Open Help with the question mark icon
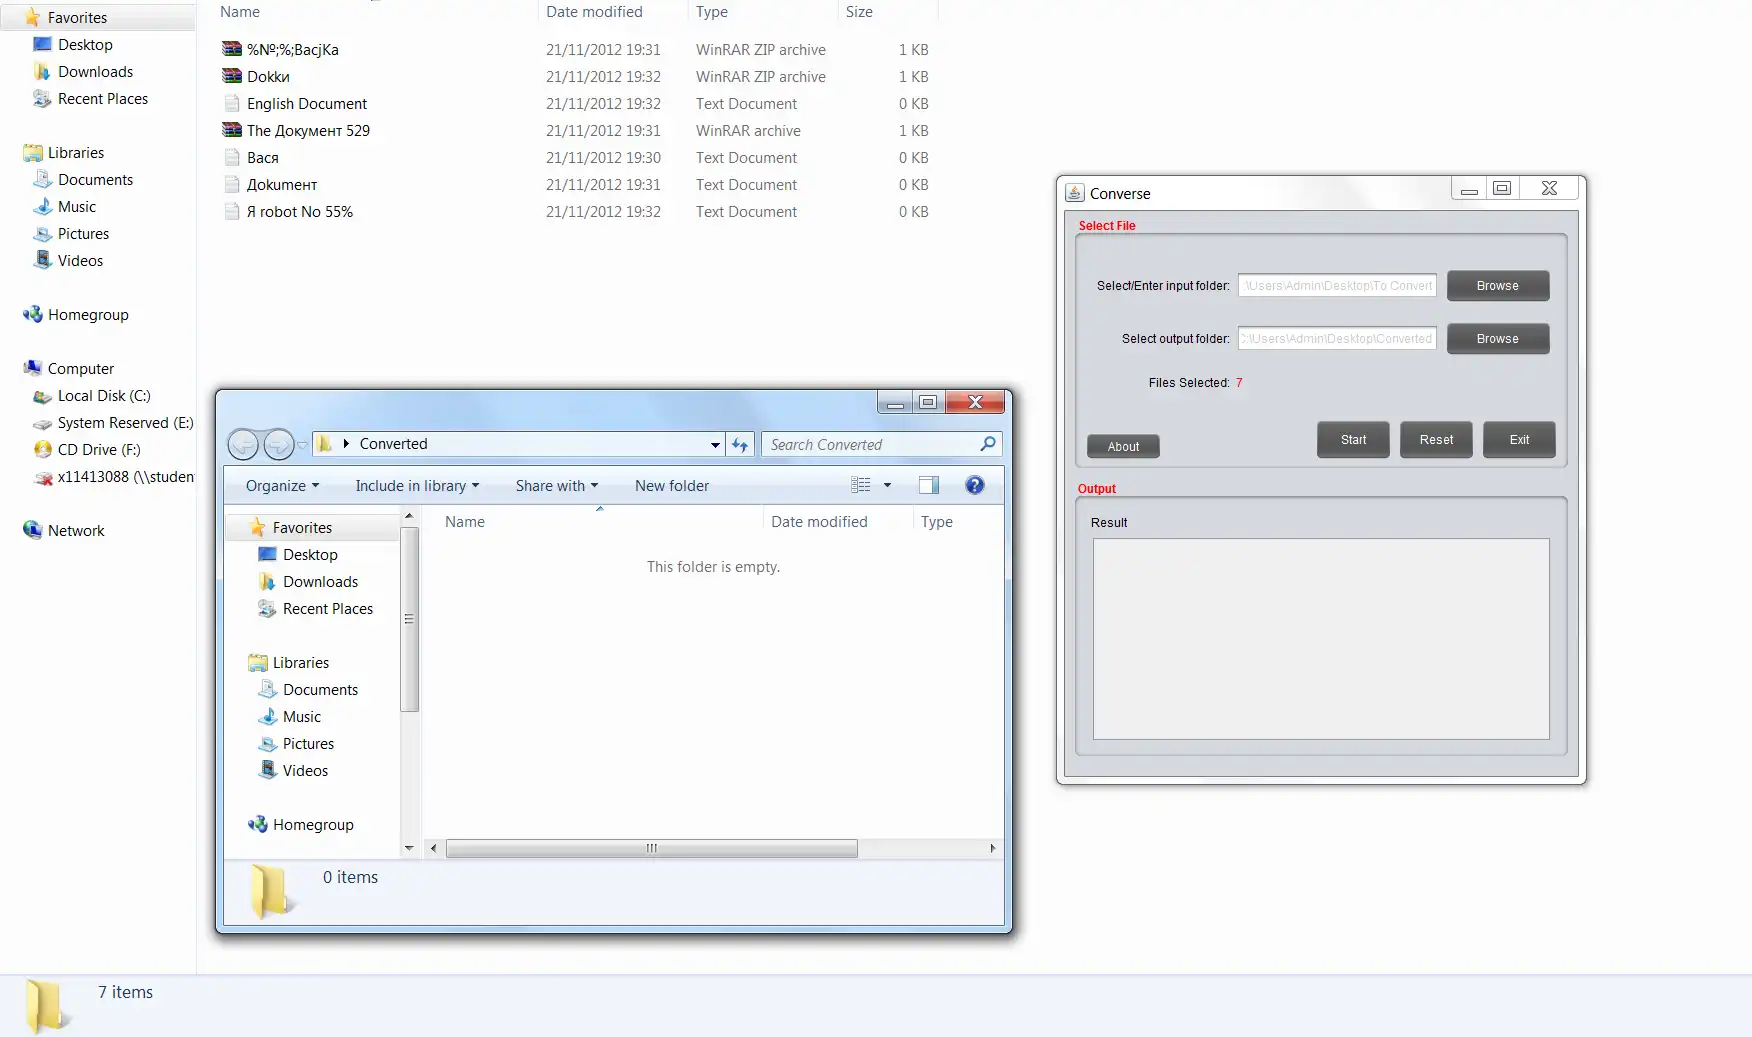The image size is (1752, 1037). pyautogui.click(x=975, y=485)
